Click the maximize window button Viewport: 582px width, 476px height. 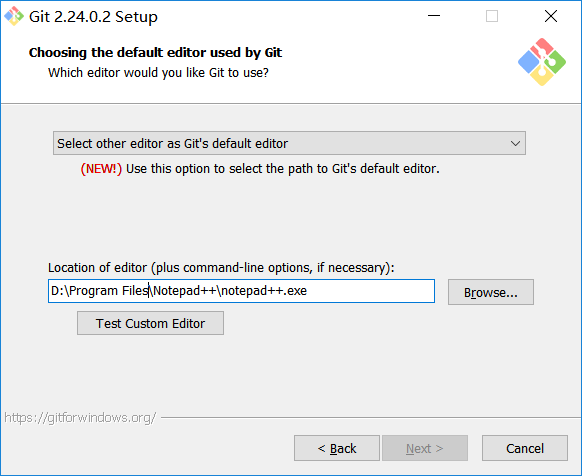tap(492, 16)
